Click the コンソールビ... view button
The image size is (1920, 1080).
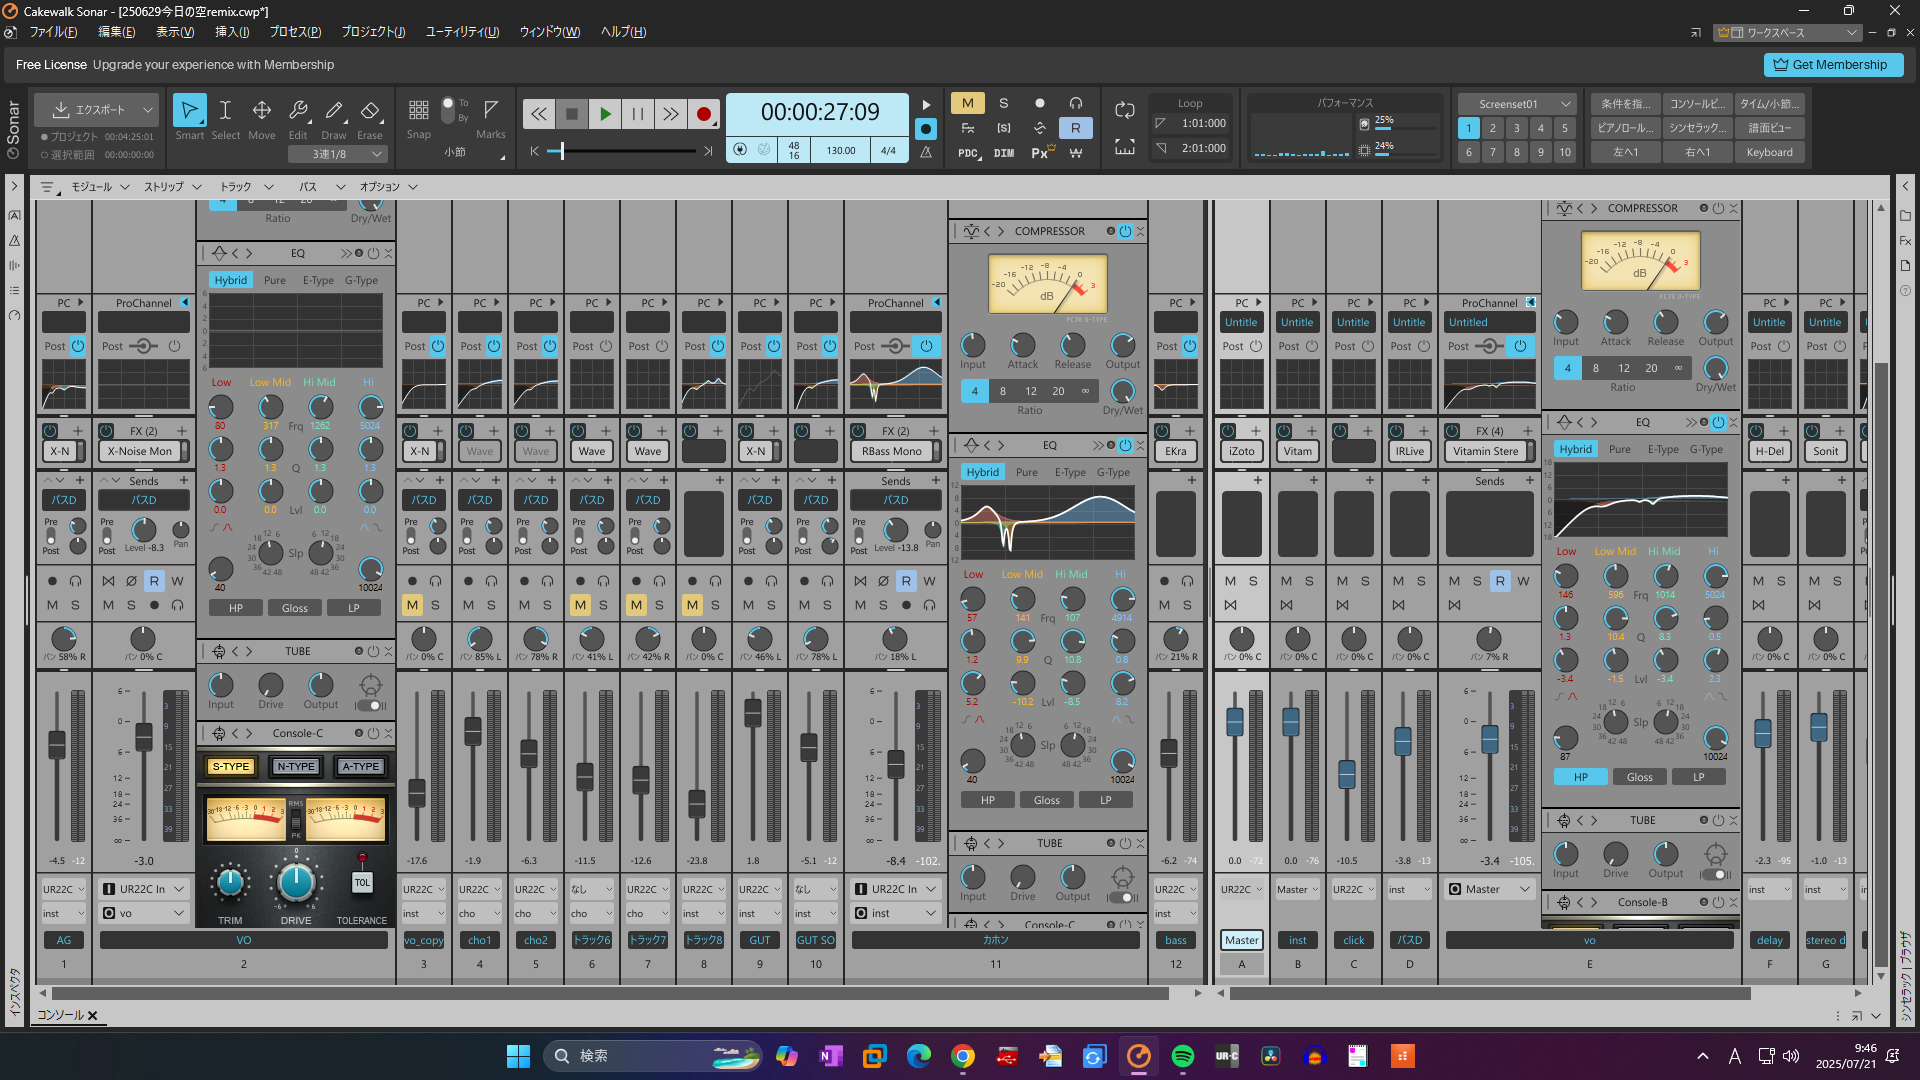(1697, 104)
